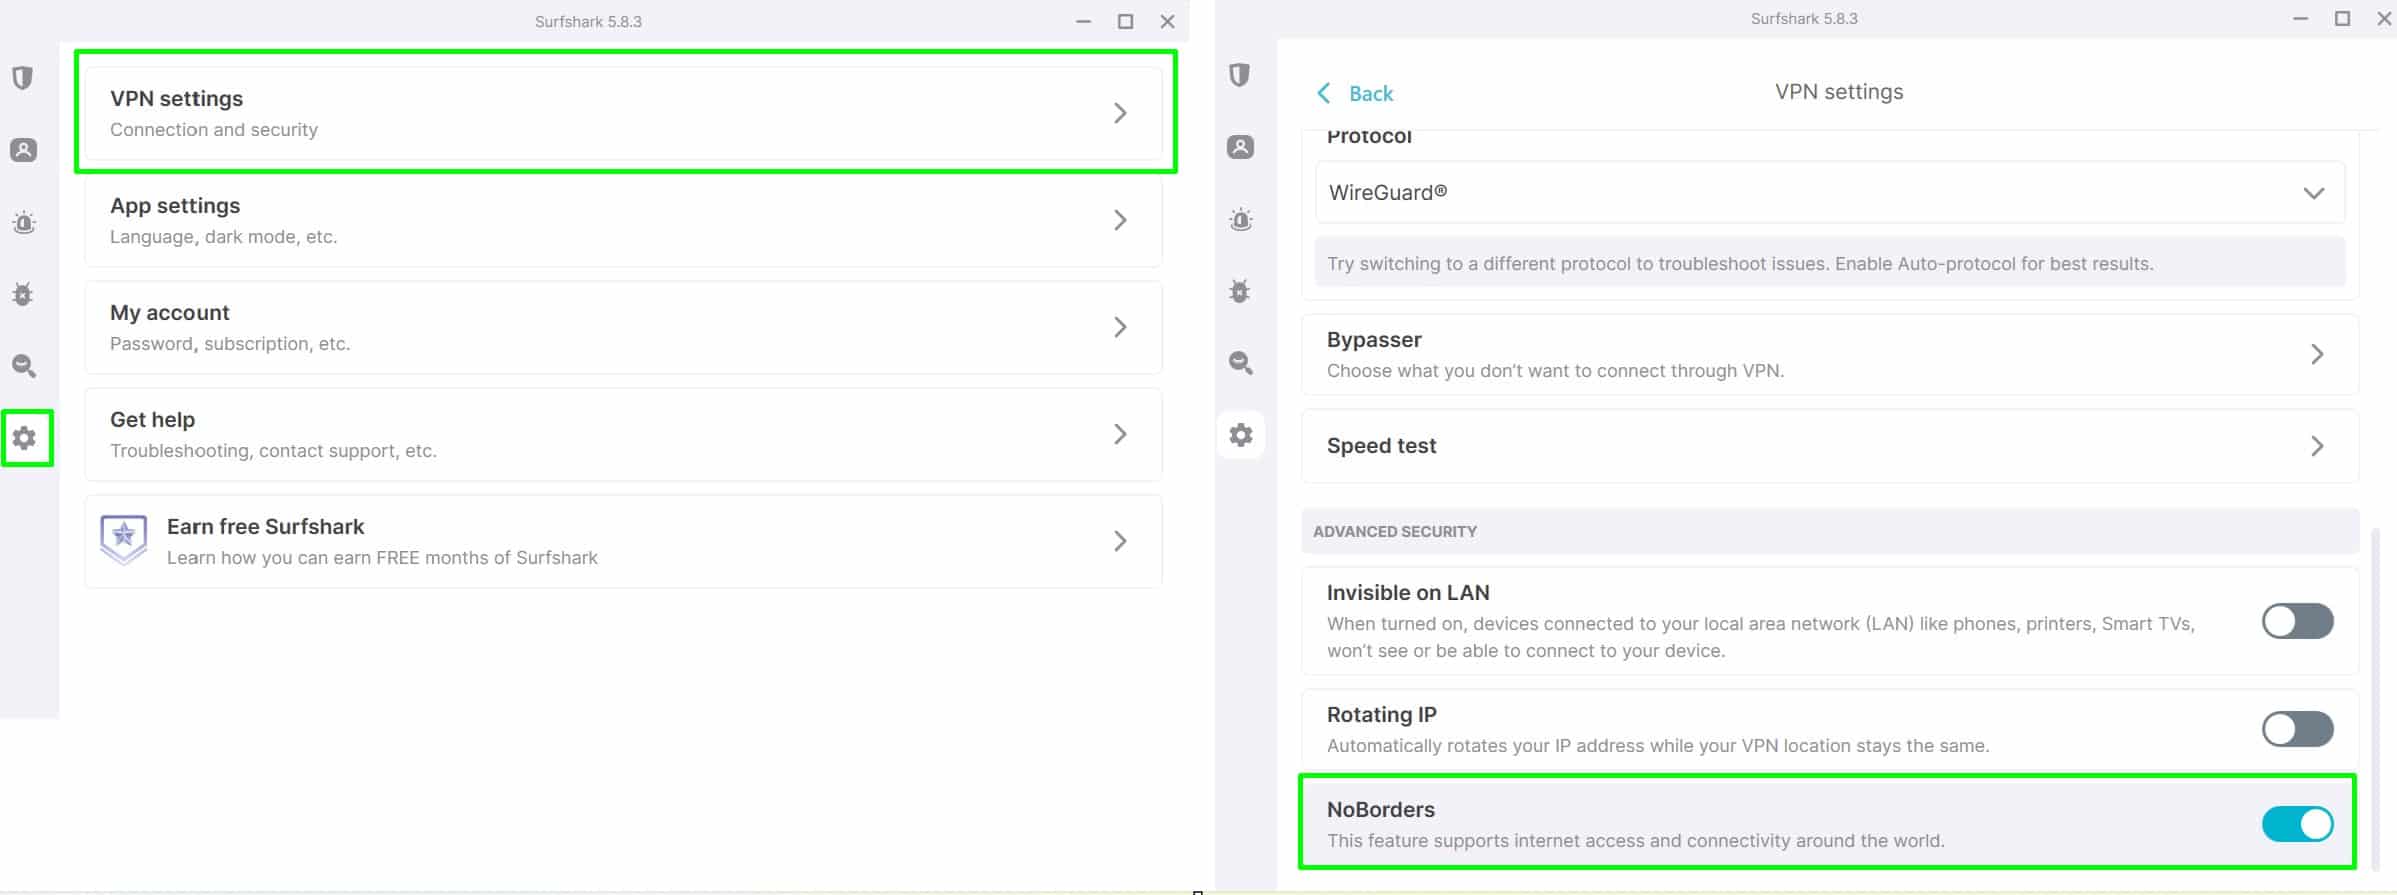Open Earn free Surfshark row chevron
The width and height of the screenshot is (2397, 895).
pyautogui.click(x=1120, y=541)
